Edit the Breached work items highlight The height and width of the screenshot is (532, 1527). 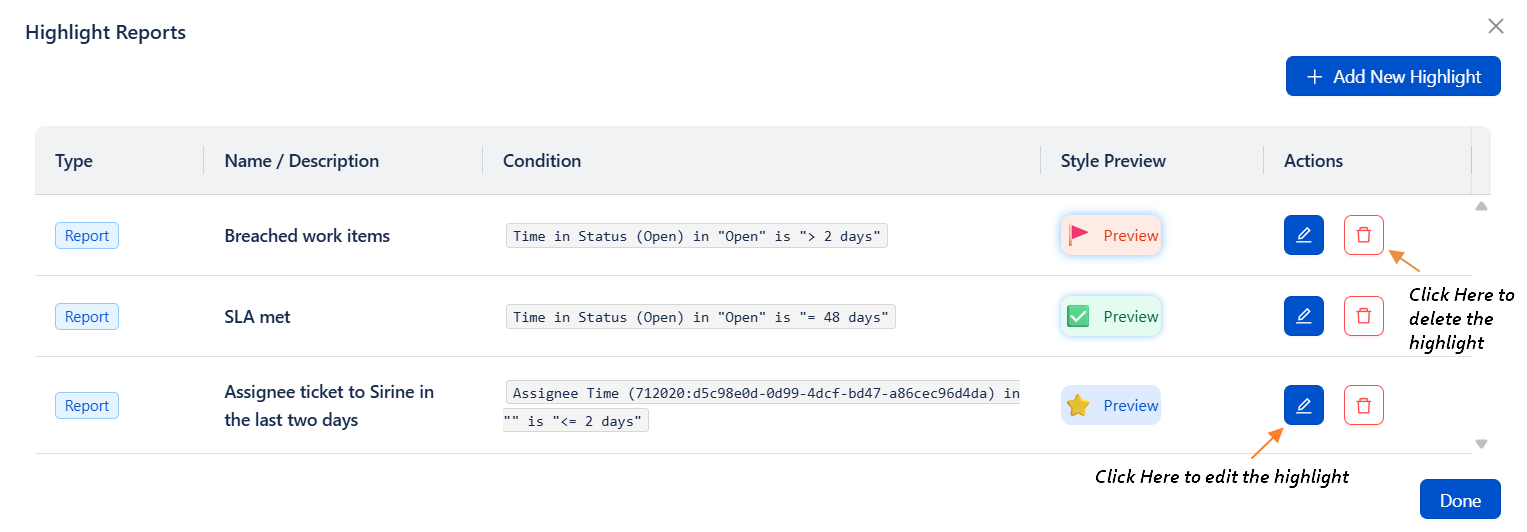point(1303,235)
